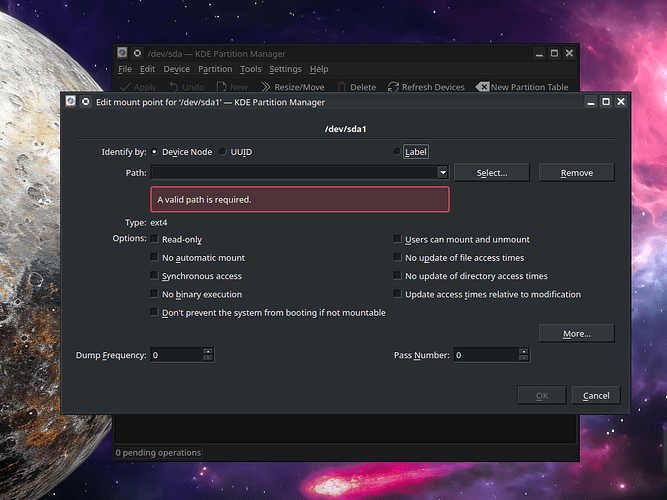
Task: Click the Pass Number input field
Action: (486, 355)
